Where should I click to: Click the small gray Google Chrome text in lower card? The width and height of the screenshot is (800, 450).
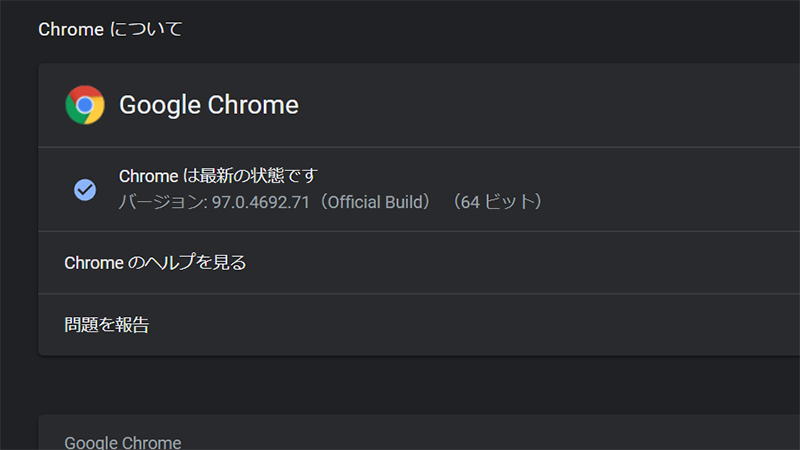point(122,443)
